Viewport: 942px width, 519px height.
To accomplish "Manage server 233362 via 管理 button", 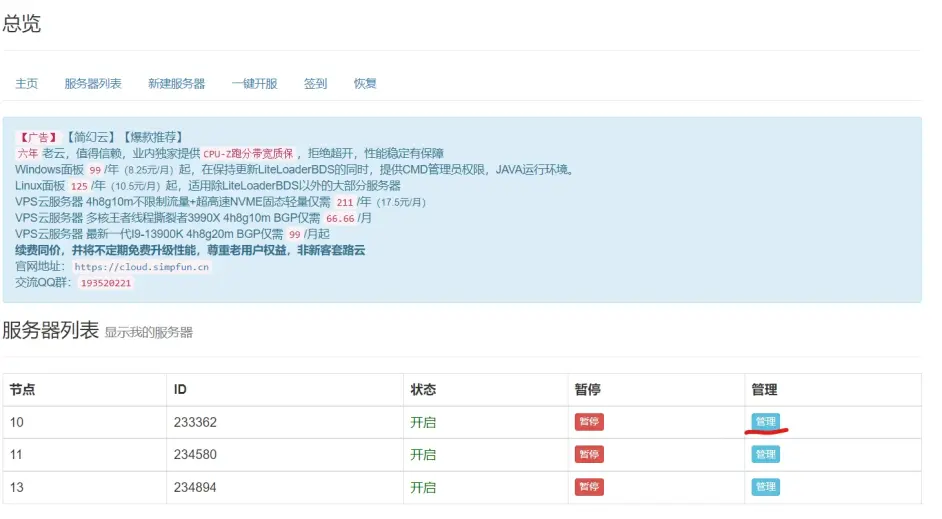I will (x=765, y=422).
